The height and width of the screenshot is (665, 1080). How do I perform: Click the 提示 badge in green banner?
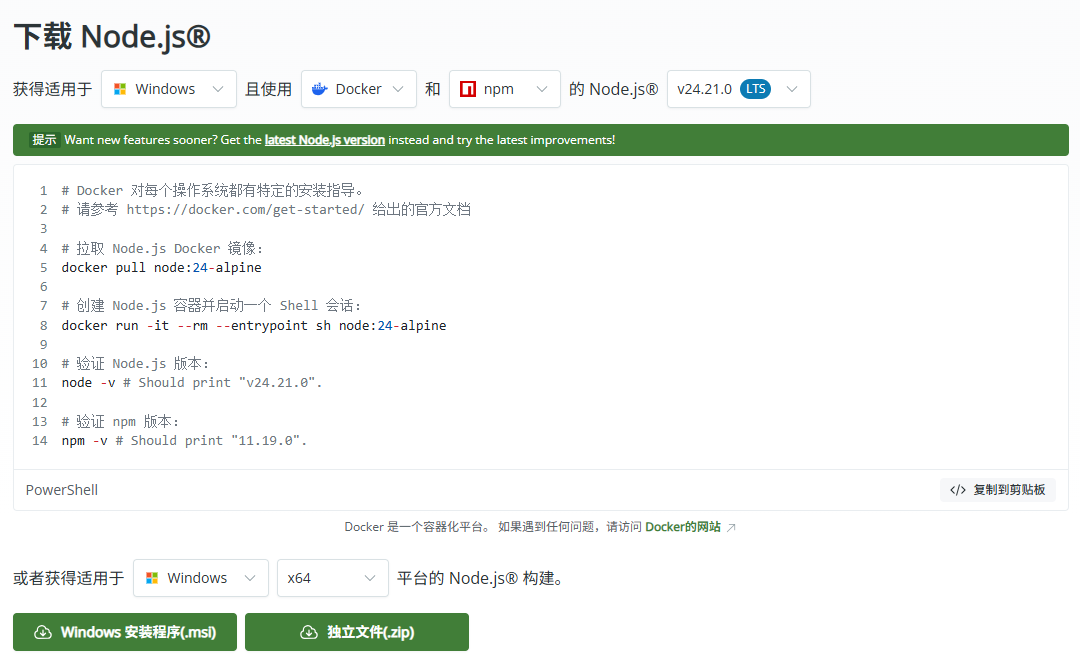pos(44,140)
